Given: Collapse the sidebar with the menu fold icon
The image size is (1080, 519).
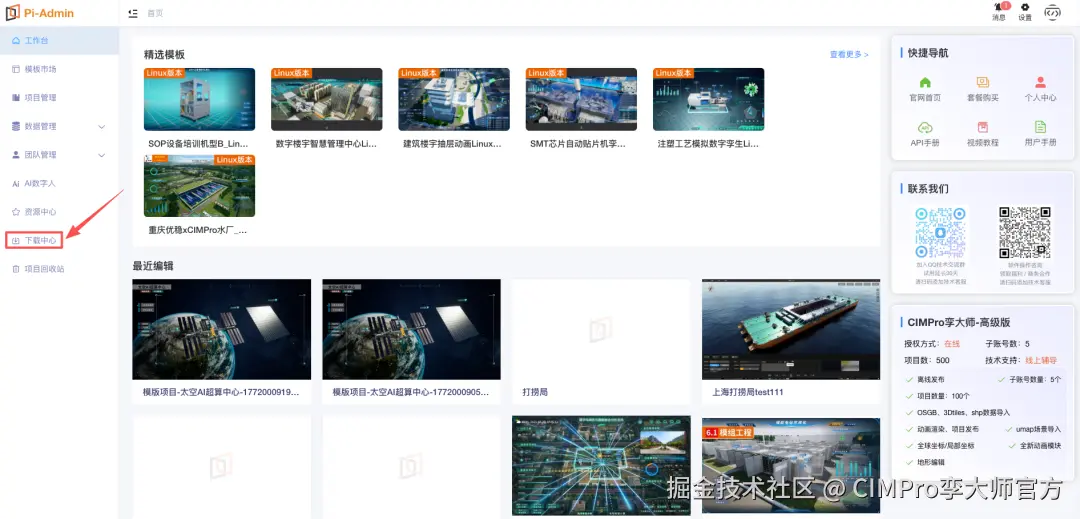Looking at the screenshot, I should [133, 13].
